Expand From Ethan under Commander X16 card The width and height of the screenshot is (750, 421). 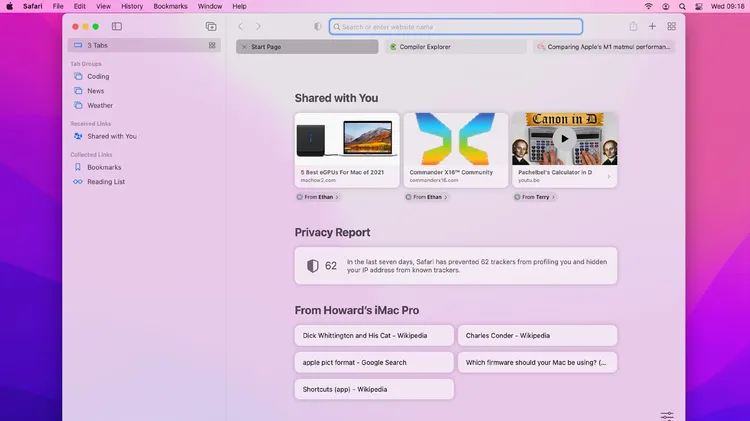[x=427, y=197]
